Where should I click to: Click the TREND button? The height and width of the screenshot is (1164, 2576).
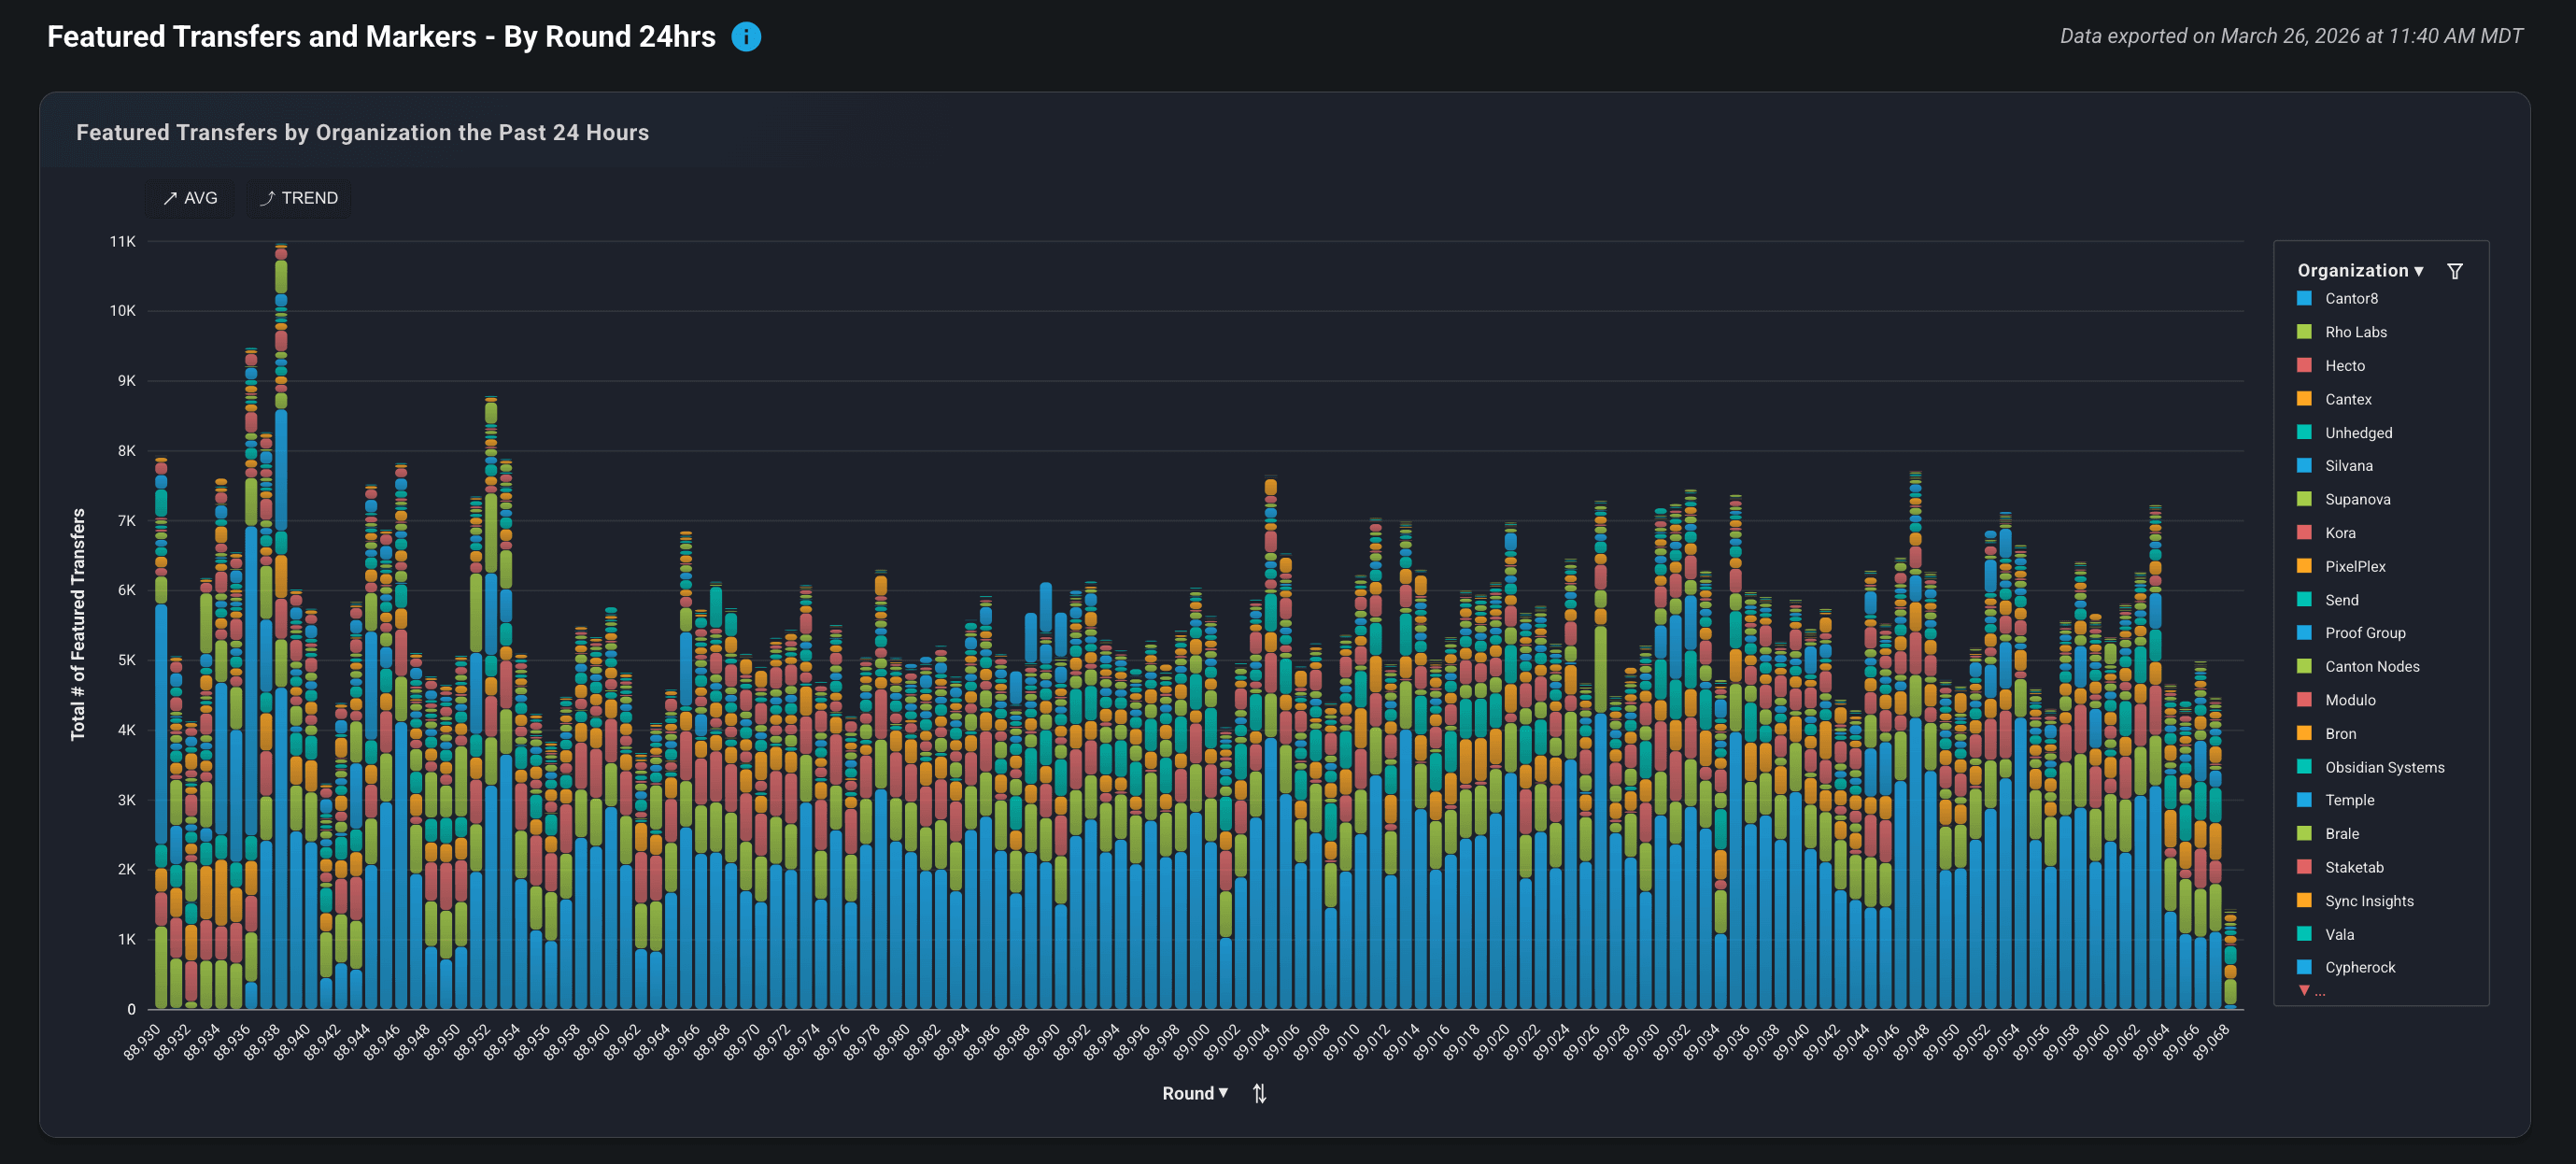pyautogui.click(x=298, y=198)
